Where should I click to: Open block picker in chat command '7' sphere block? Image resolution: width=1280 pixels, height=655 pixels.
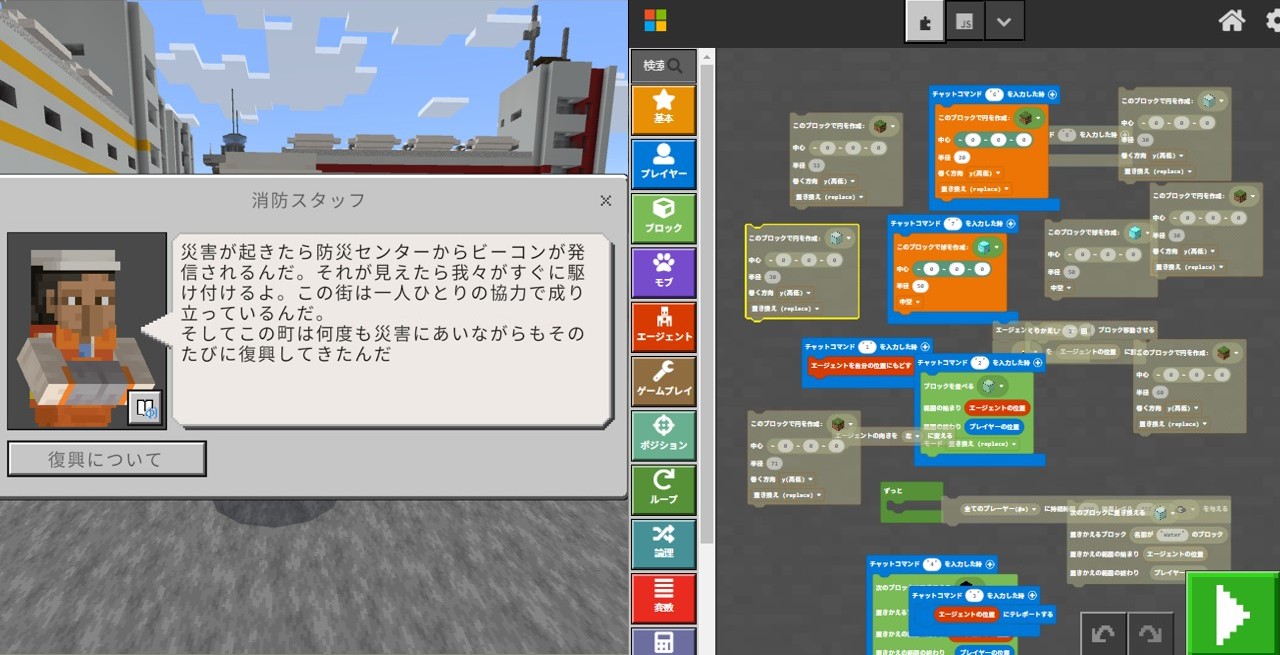point(986,247)
